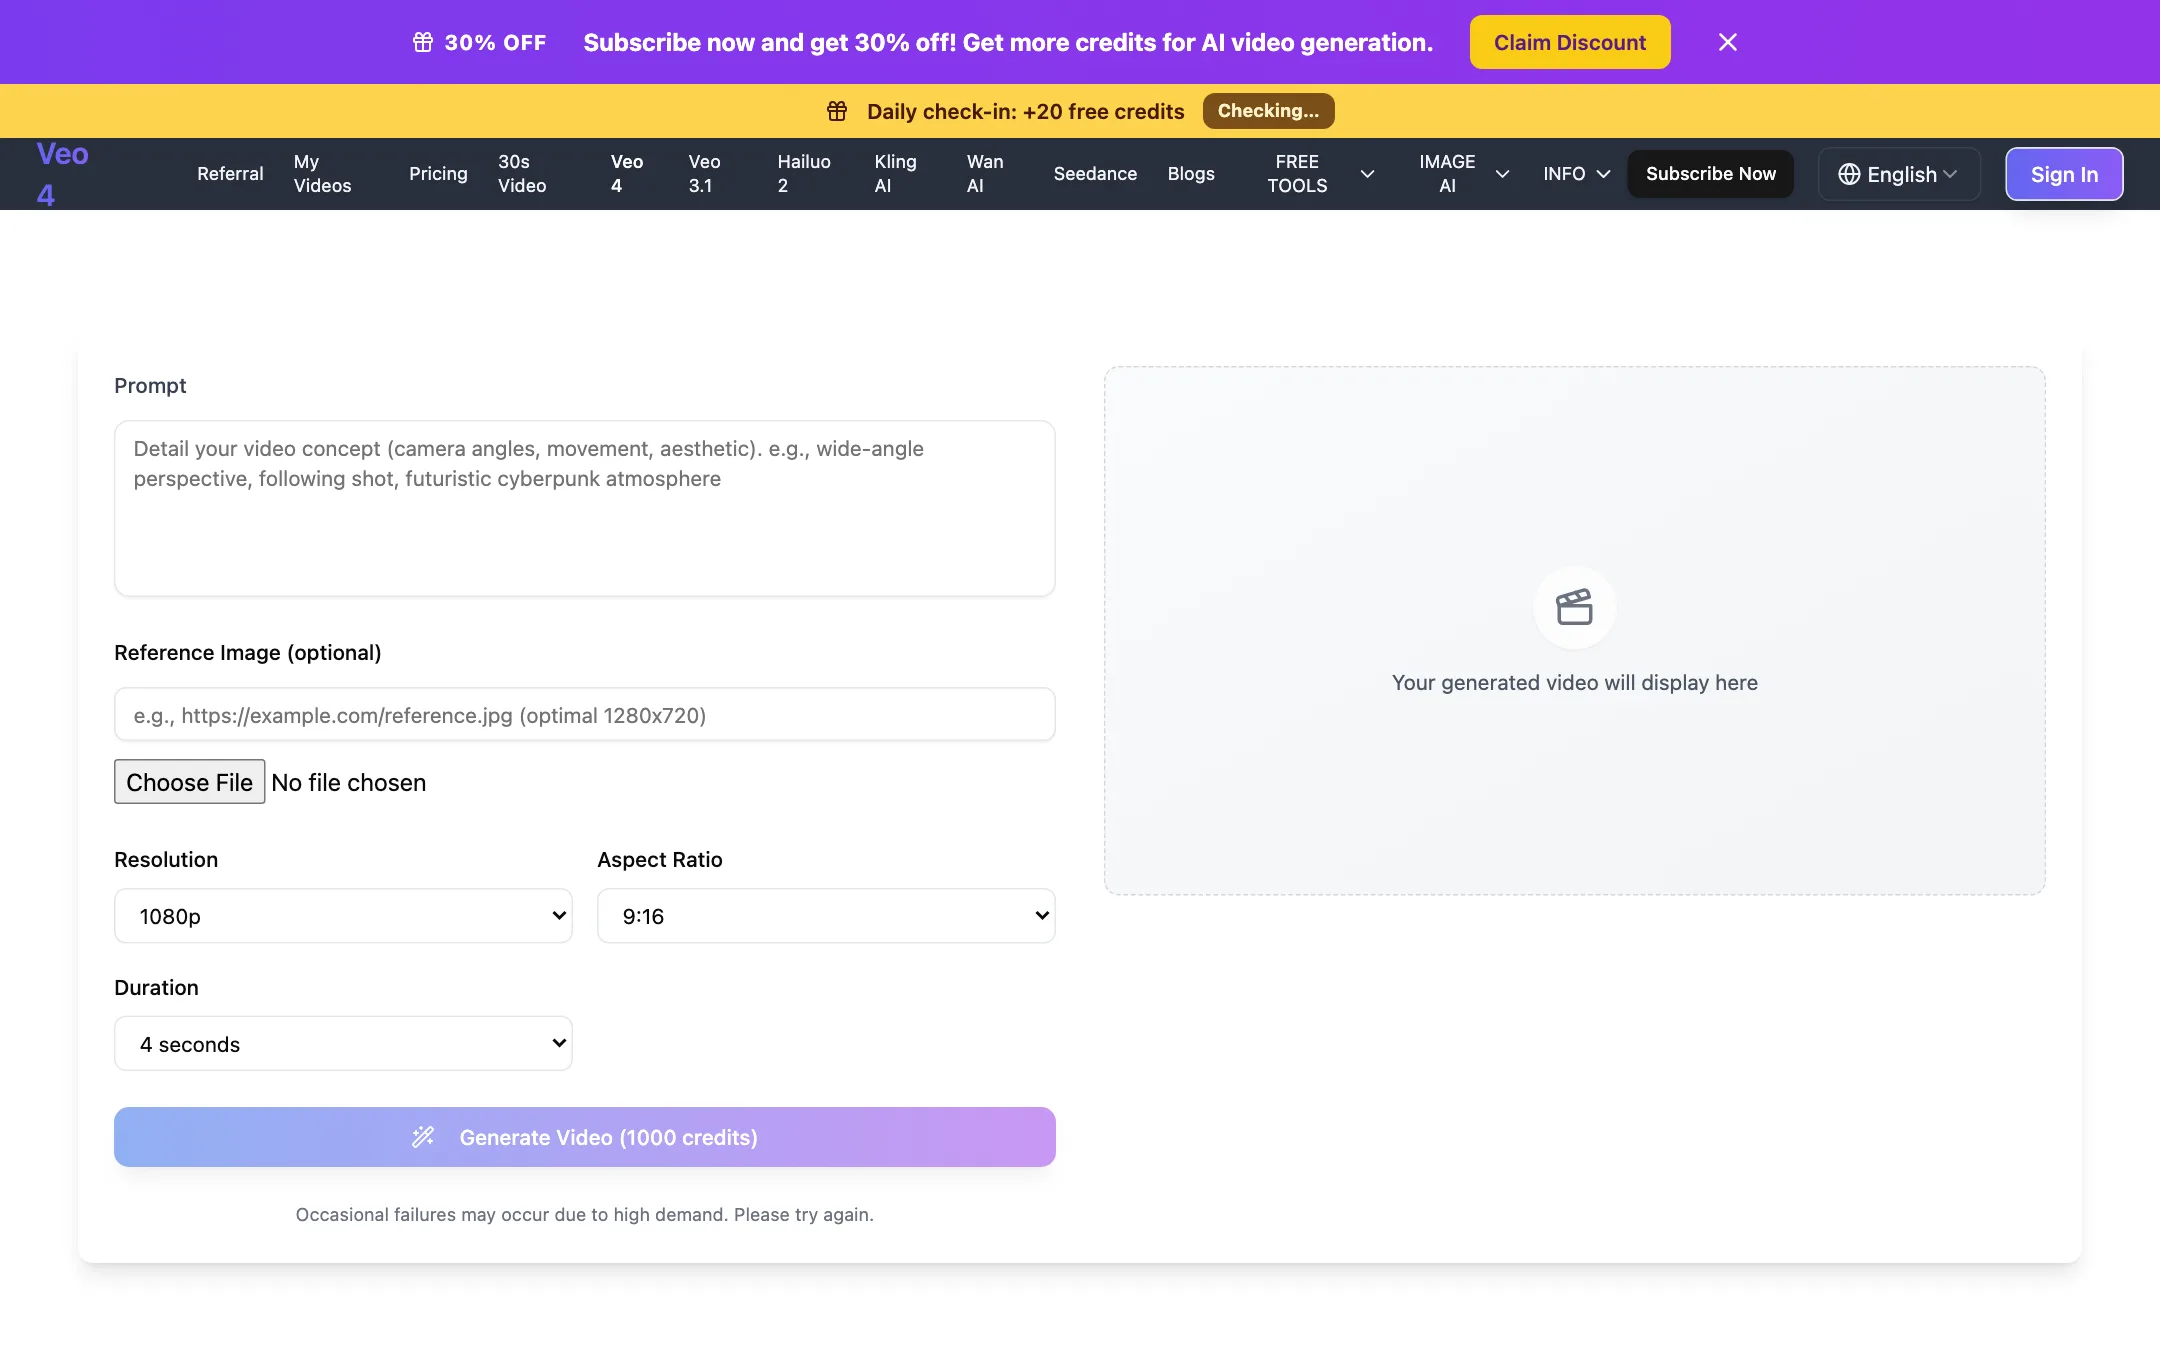Screen dimensions: 2160x1350
Task: Open the 30s Video nav item
Action: [522, 174]
